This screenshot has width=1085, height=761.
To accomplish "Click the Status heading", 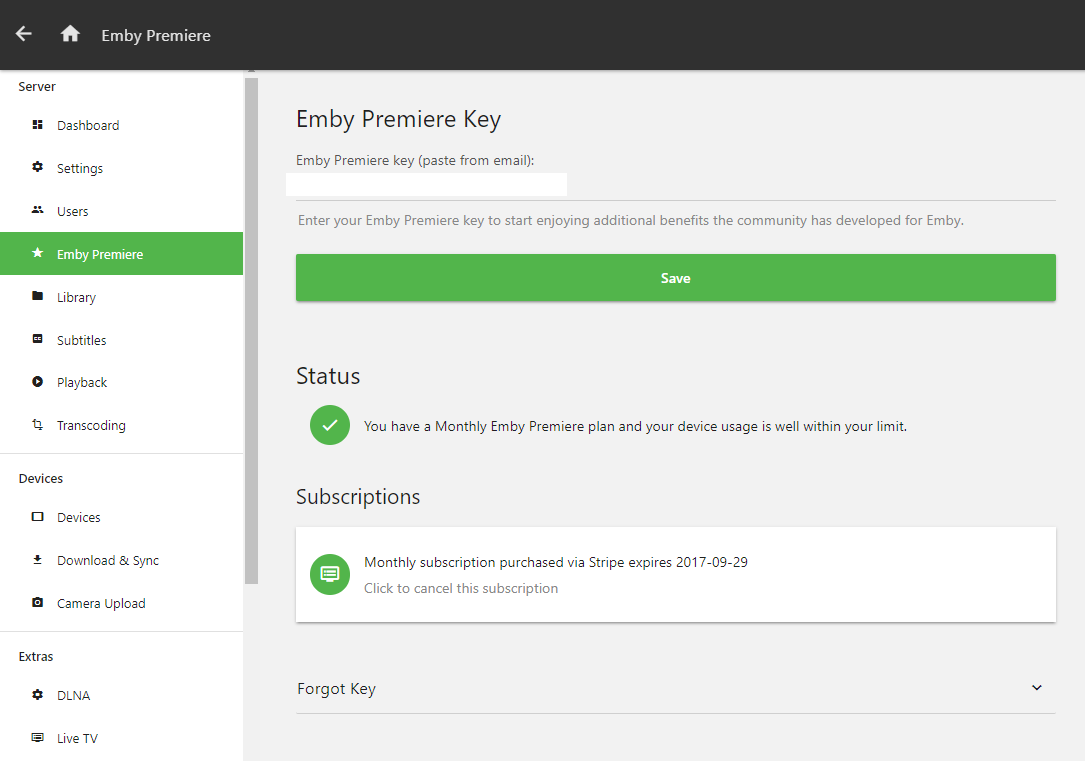I will coord(328,376).
